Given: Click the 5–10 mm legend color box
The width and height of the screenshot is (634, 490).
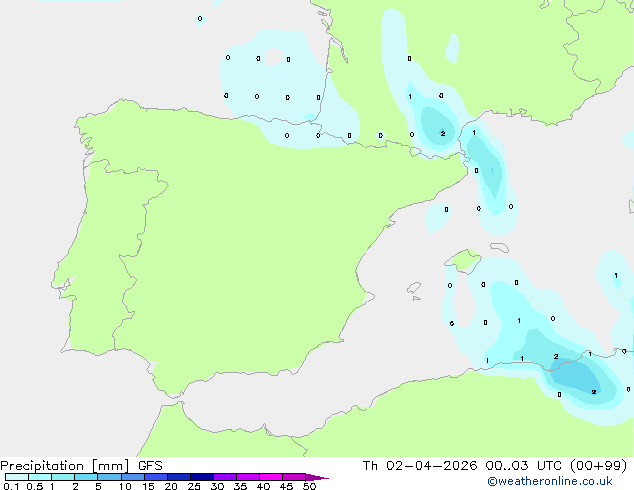Looking at the screenshot, I should pyautogui.click(x=109, y=477).
